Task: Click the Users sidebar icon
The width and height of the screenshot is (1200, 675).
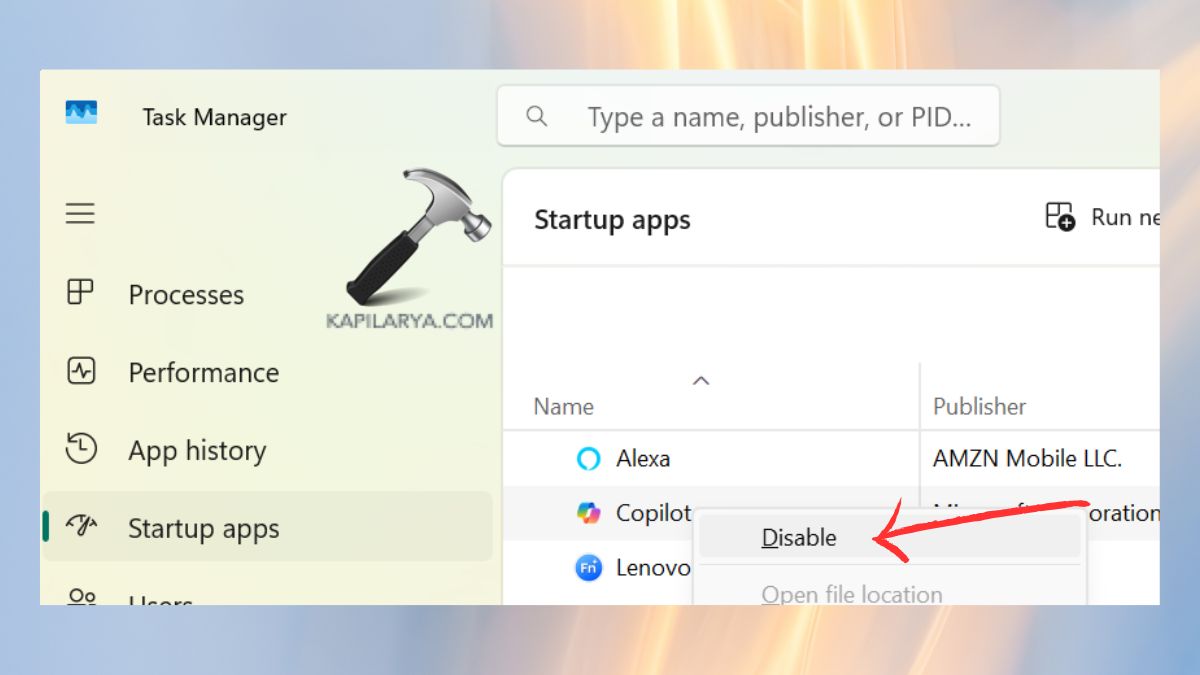Action: pos(80,597)
